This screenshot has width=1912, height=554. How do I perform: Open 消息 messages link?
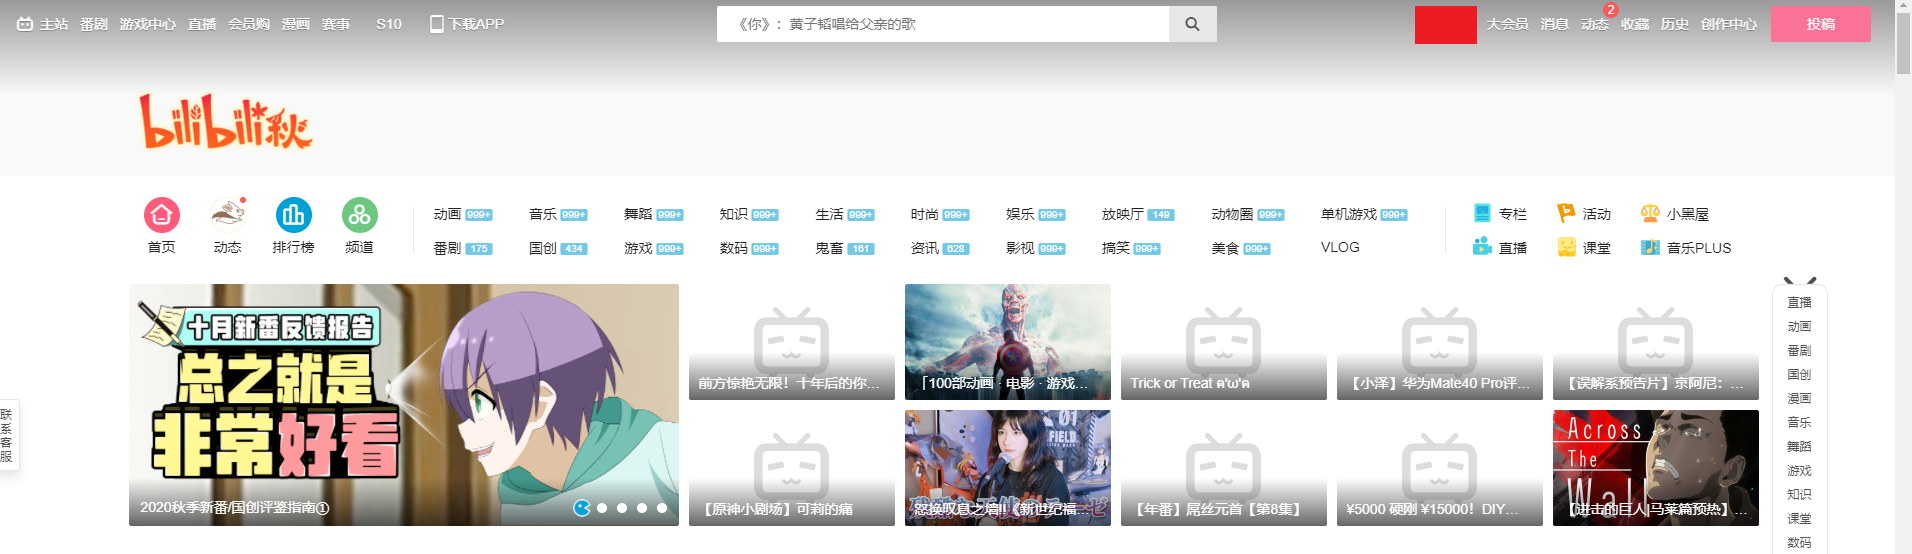pos(1555,24)
